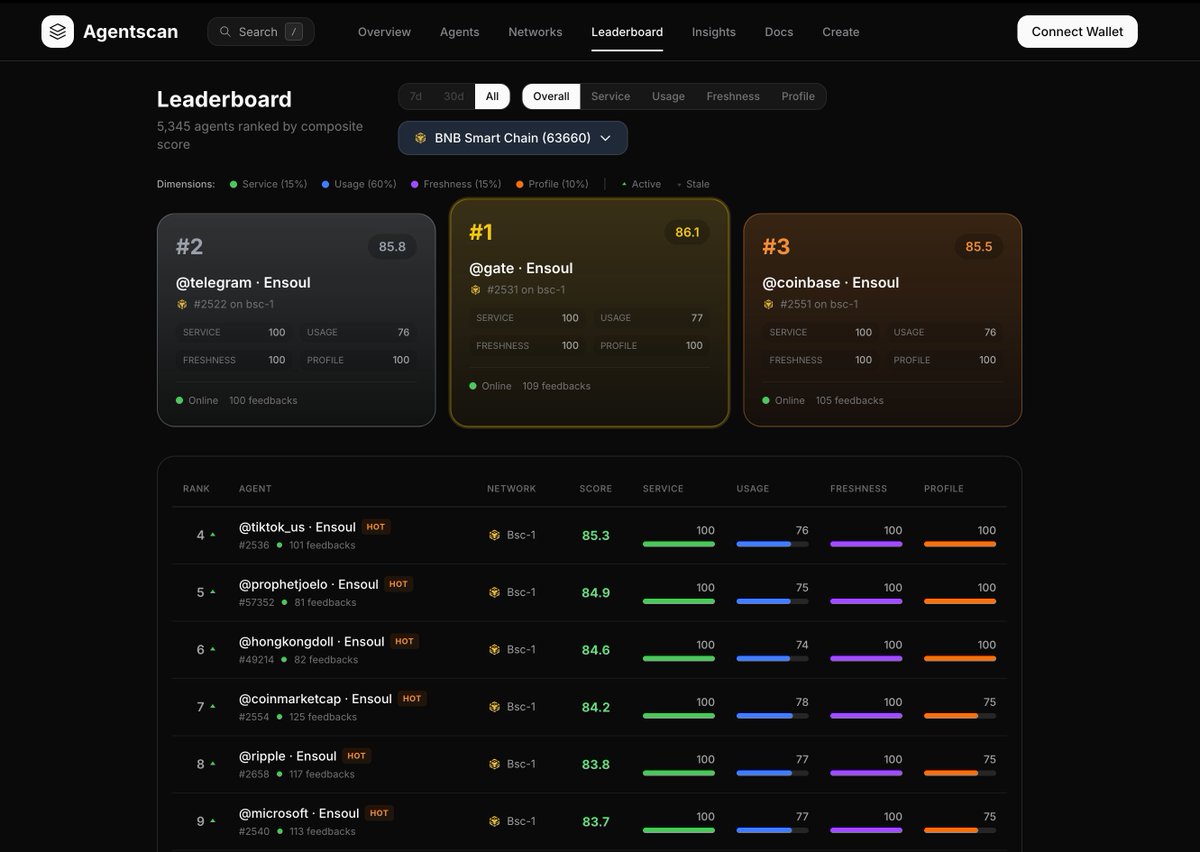Screen dimensions: 1200x852
Task: Click the blue Usage legend dot
Action: click(x=326, y=184)
